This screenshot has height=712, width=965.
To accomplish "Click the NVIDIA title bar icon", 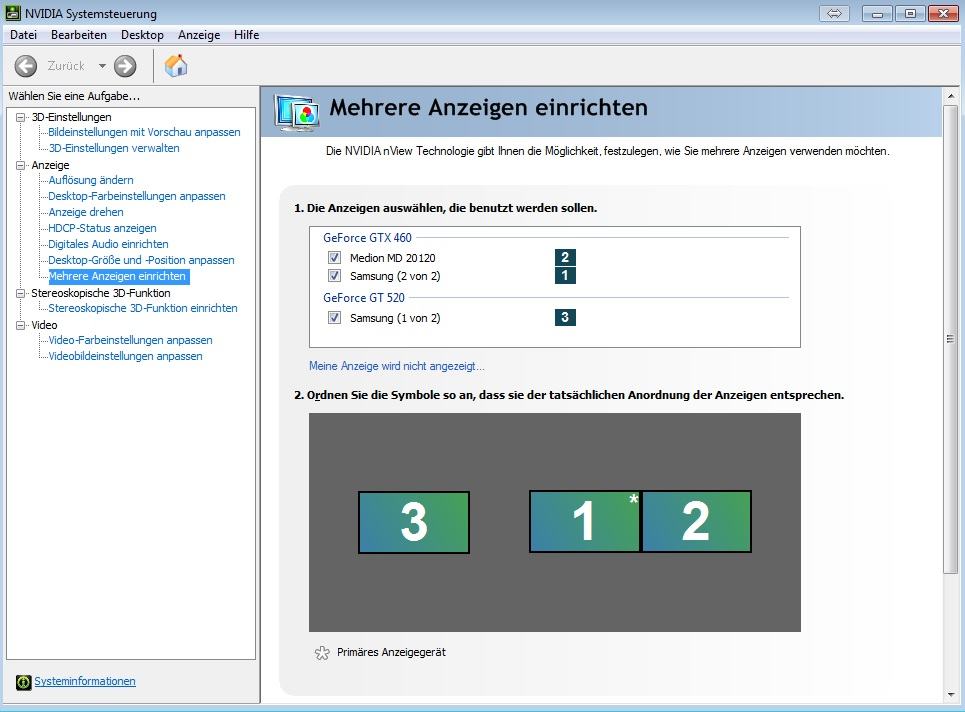I will [12, 13].
